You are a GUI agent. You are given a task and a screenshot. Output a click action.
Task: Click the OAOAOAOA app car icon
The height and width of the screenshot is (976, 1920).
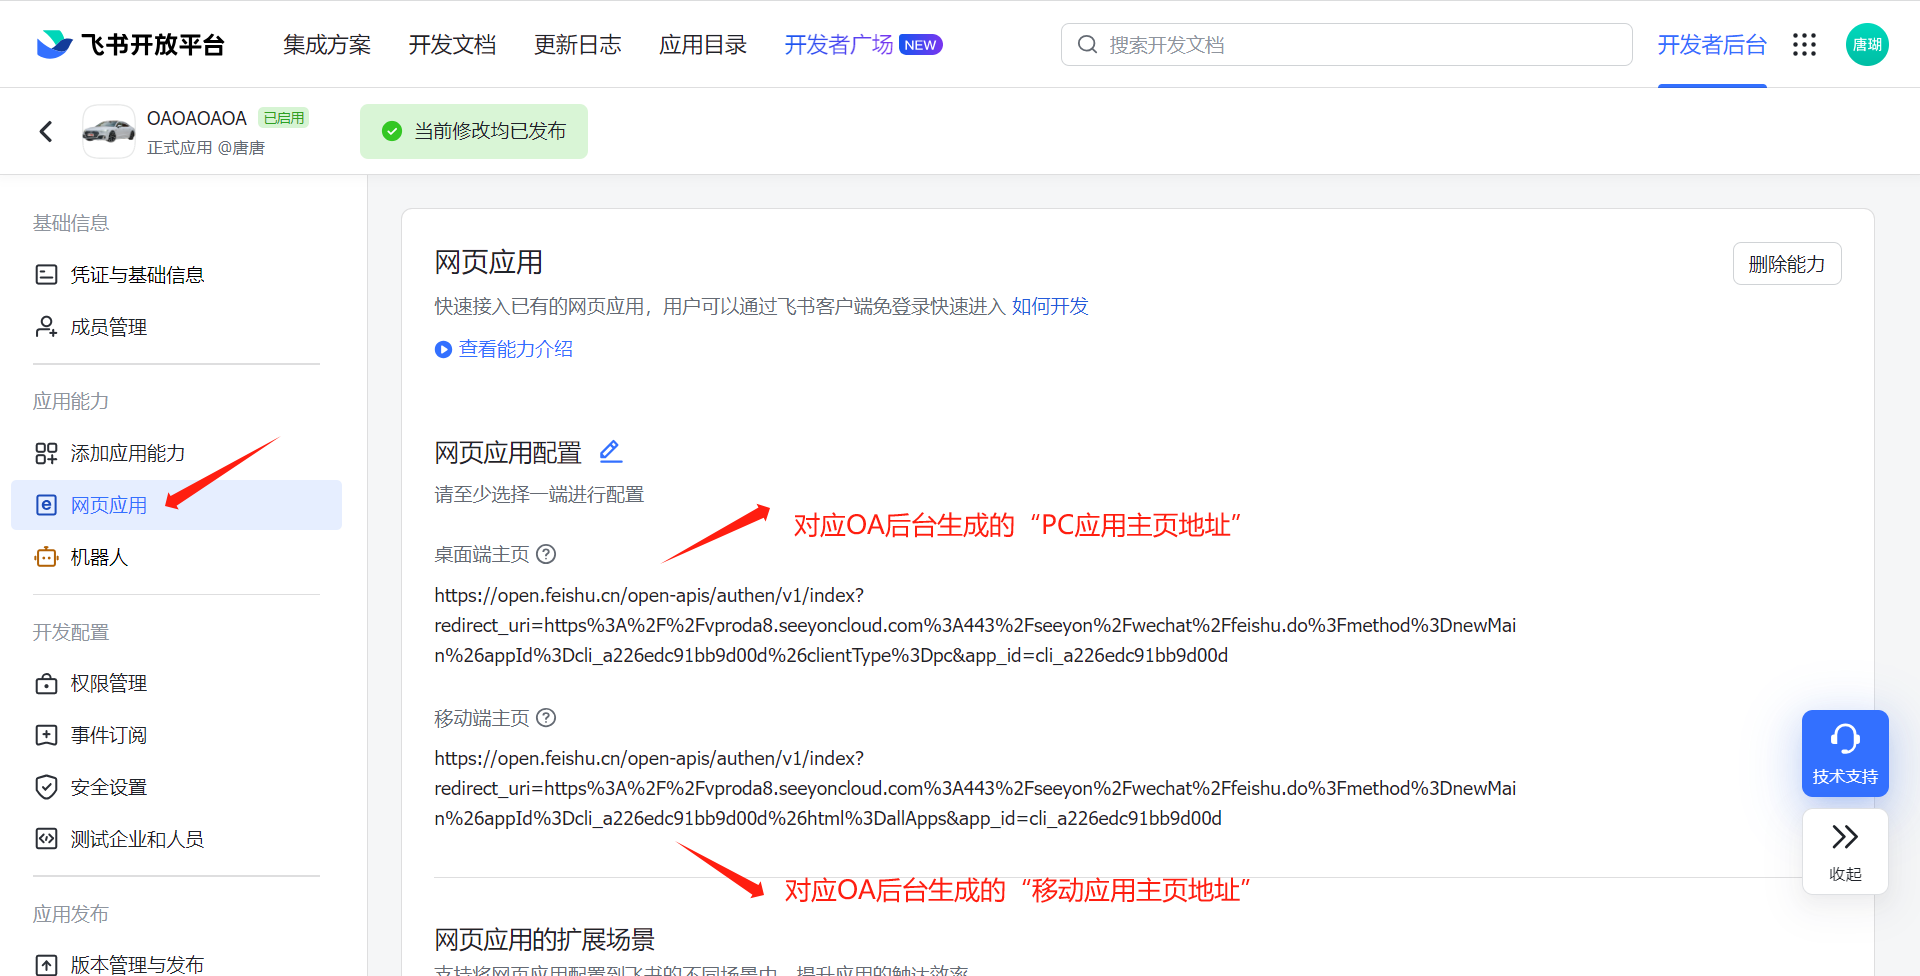(x=109, y=131)
